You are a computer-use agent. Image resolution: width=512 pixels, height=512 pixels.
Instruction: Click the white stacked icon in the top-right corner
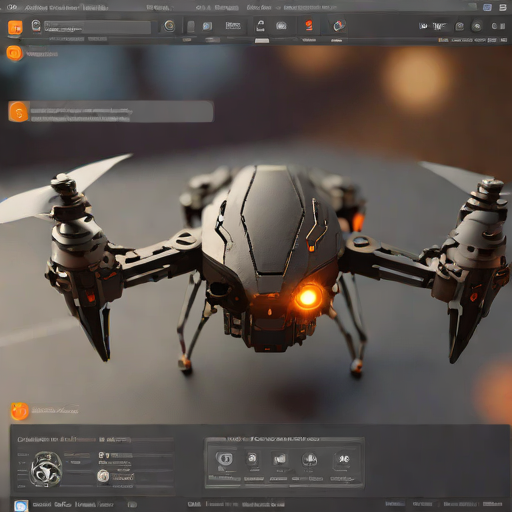pos(503,7)
